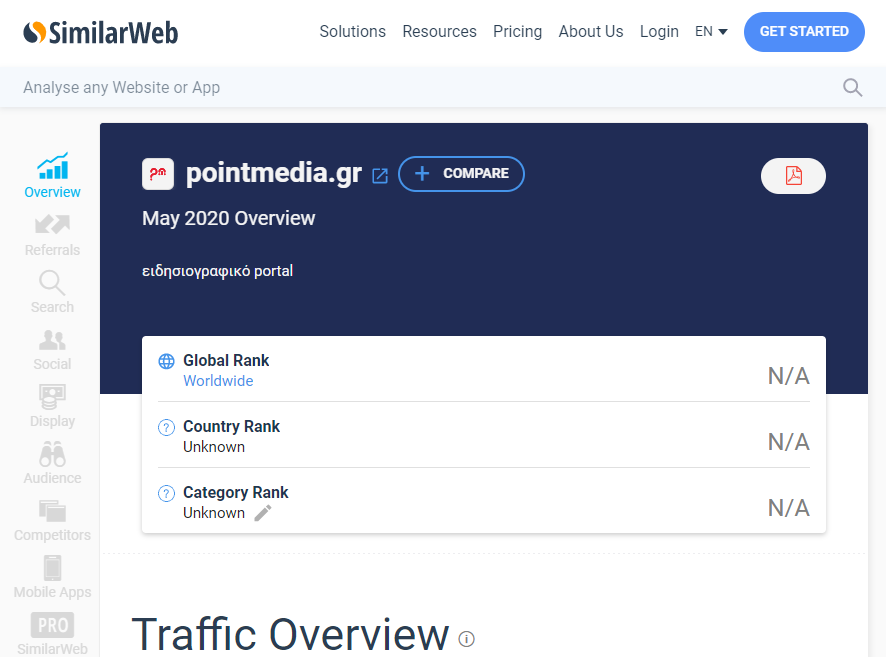Click the COMPARE button
The image size is (886, 657).
[x=461, y=173]
